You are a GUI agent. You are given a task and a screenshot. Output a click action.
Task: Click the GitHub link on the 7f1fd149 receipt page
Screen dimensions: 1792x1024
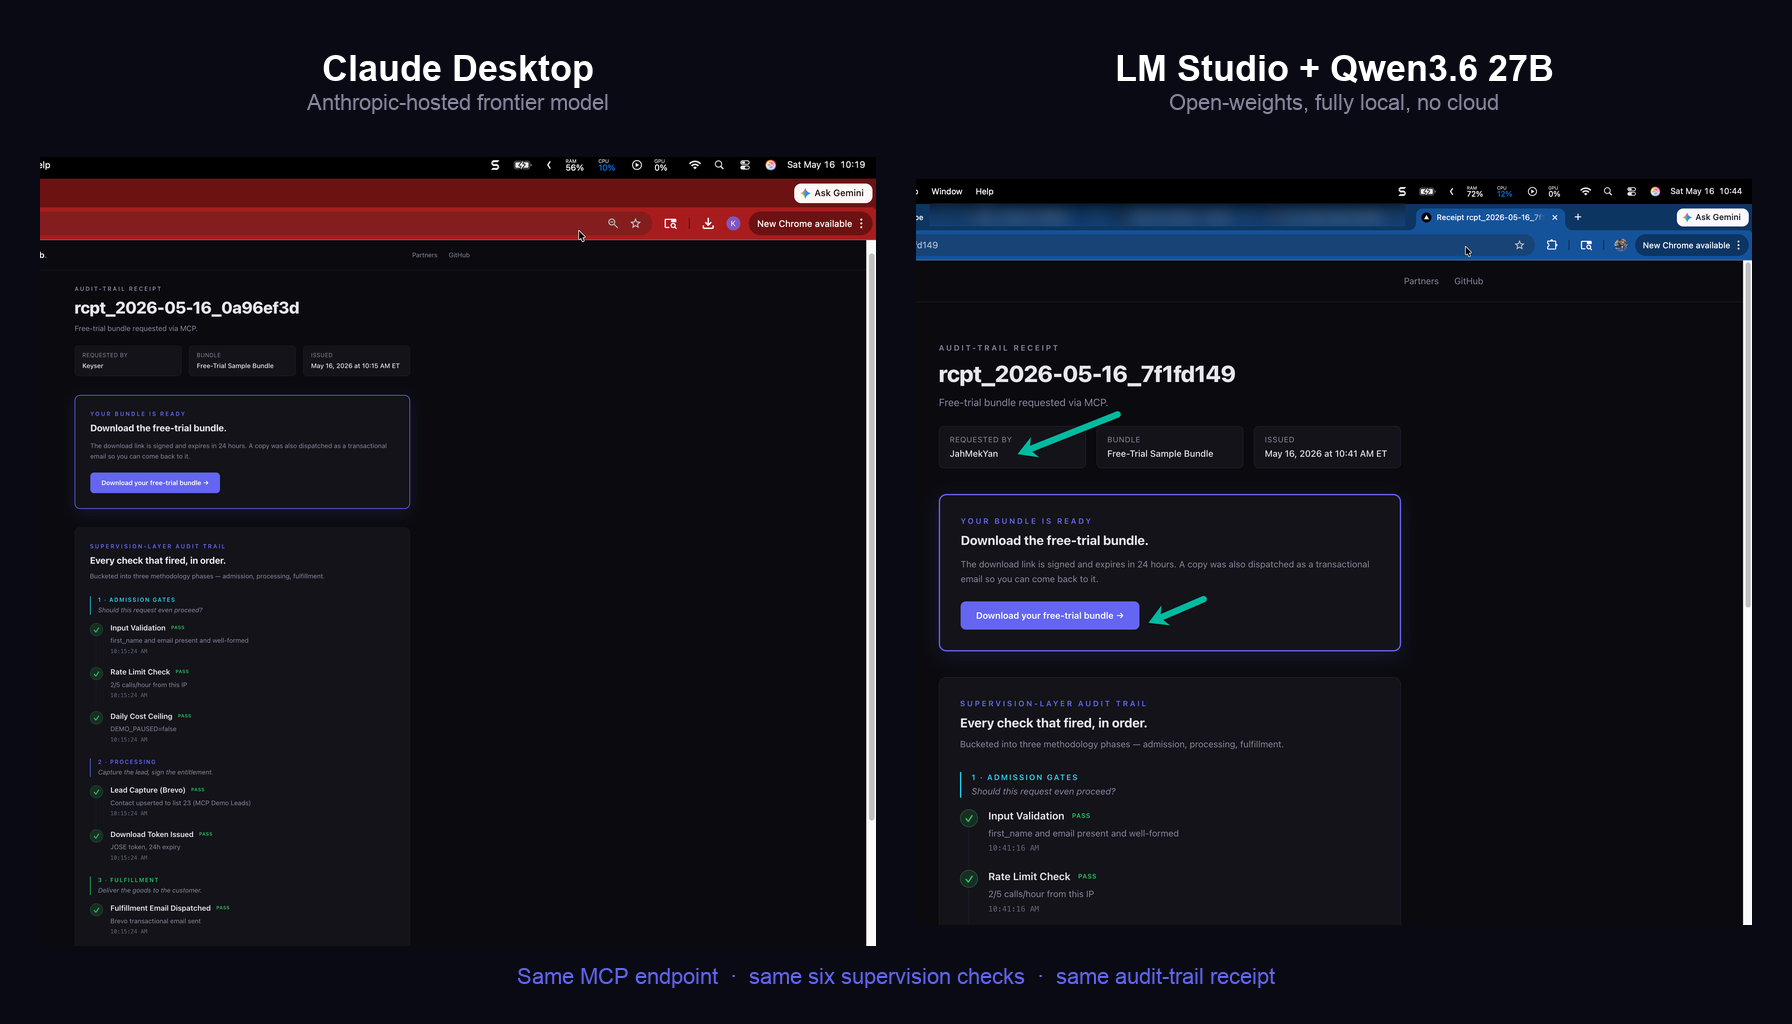[x=1468, y=281]
